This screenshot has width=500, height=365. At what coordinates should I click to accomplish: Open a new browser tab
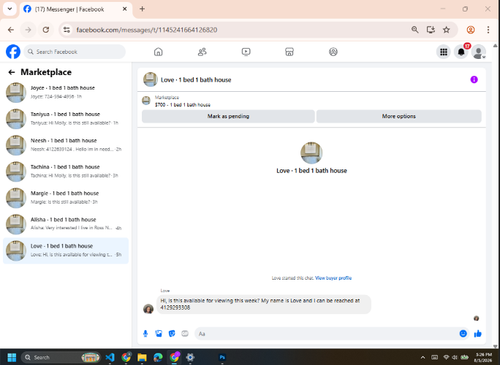(142, 9)
